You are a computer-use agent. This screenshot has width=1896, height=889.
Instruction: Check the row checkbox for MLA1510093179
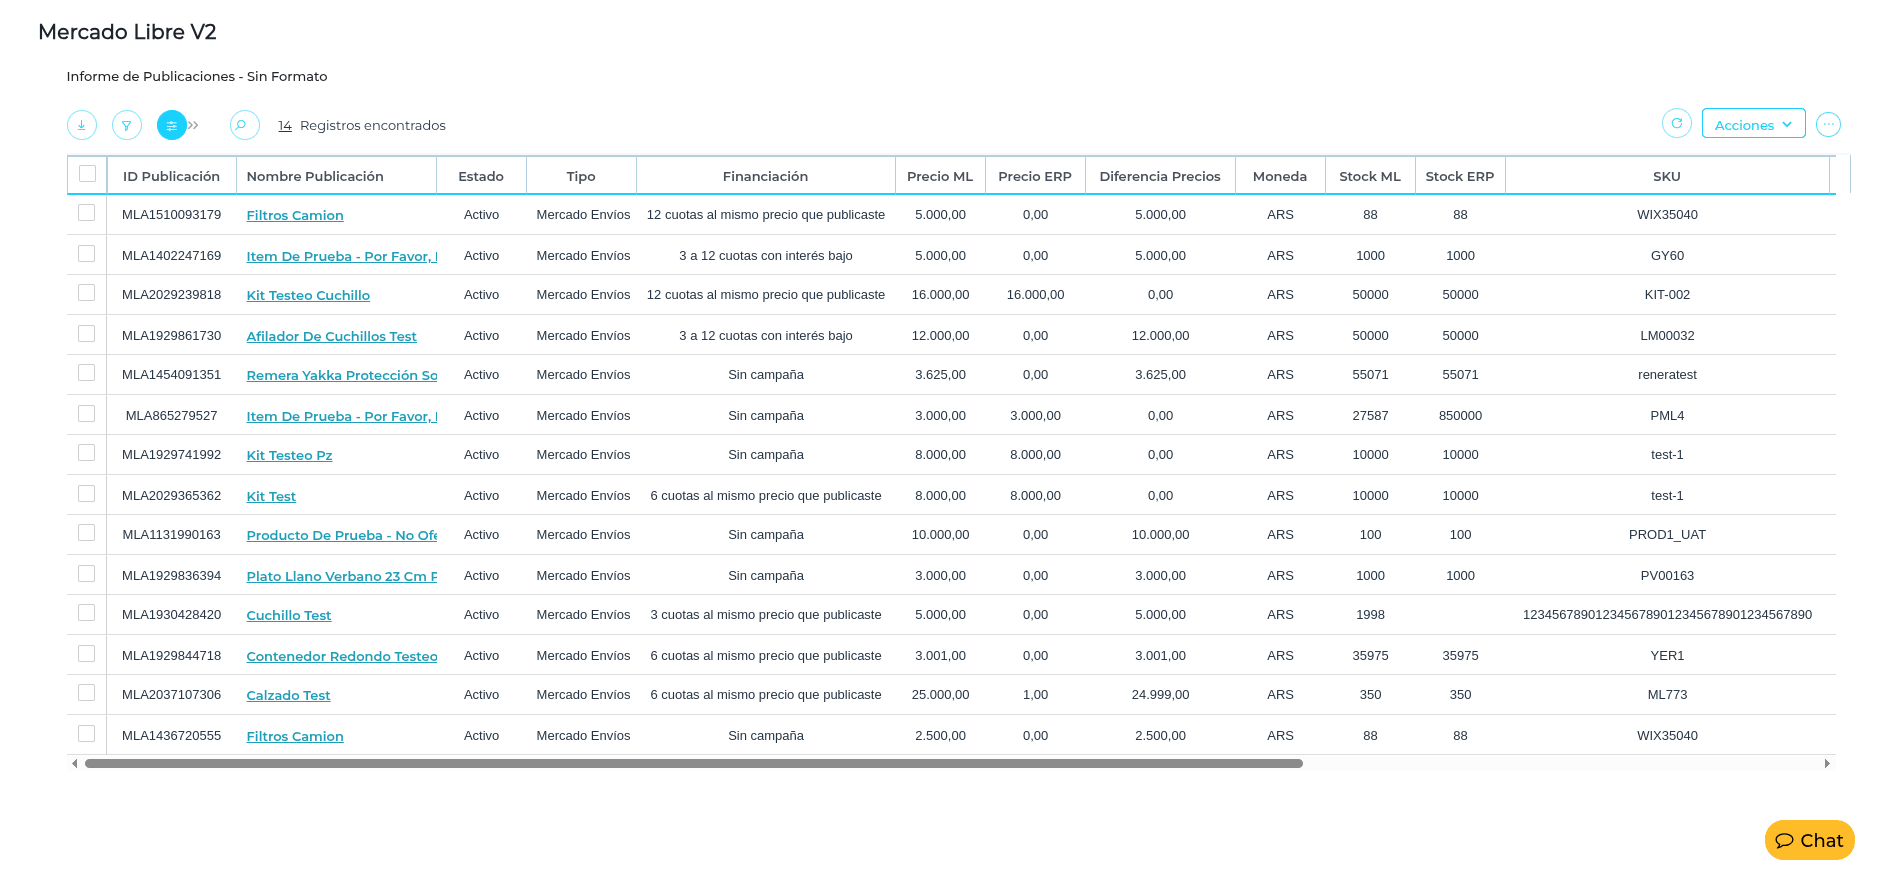click(87, 213)
